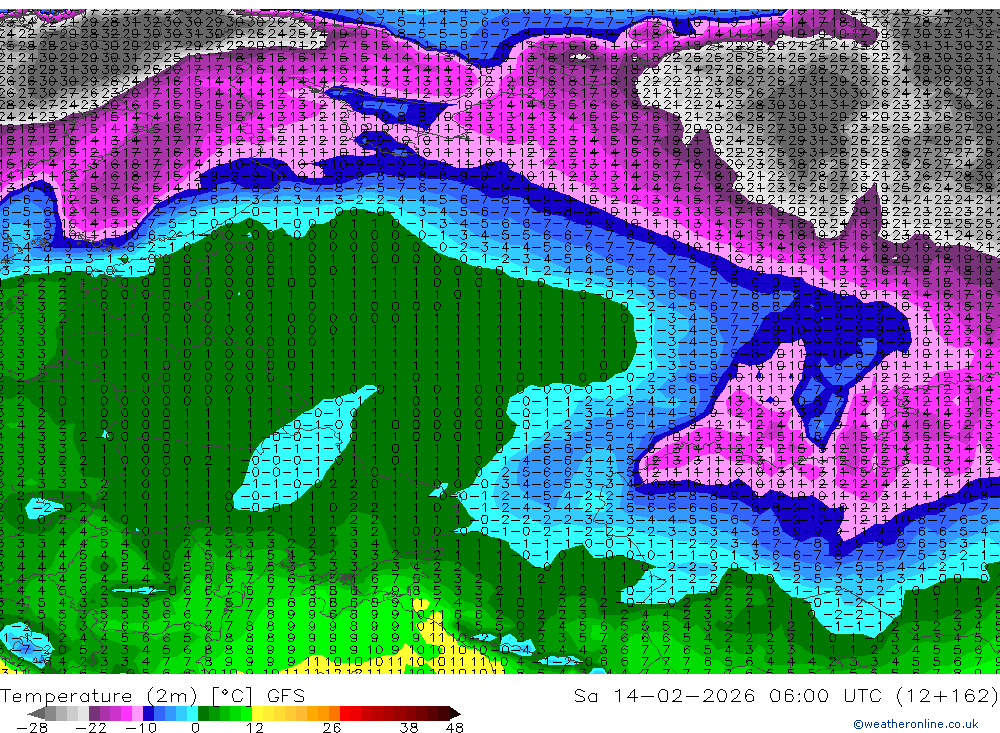Click the '48' legend label
The height and width of the screenshot is (733, 1000).
455,728
